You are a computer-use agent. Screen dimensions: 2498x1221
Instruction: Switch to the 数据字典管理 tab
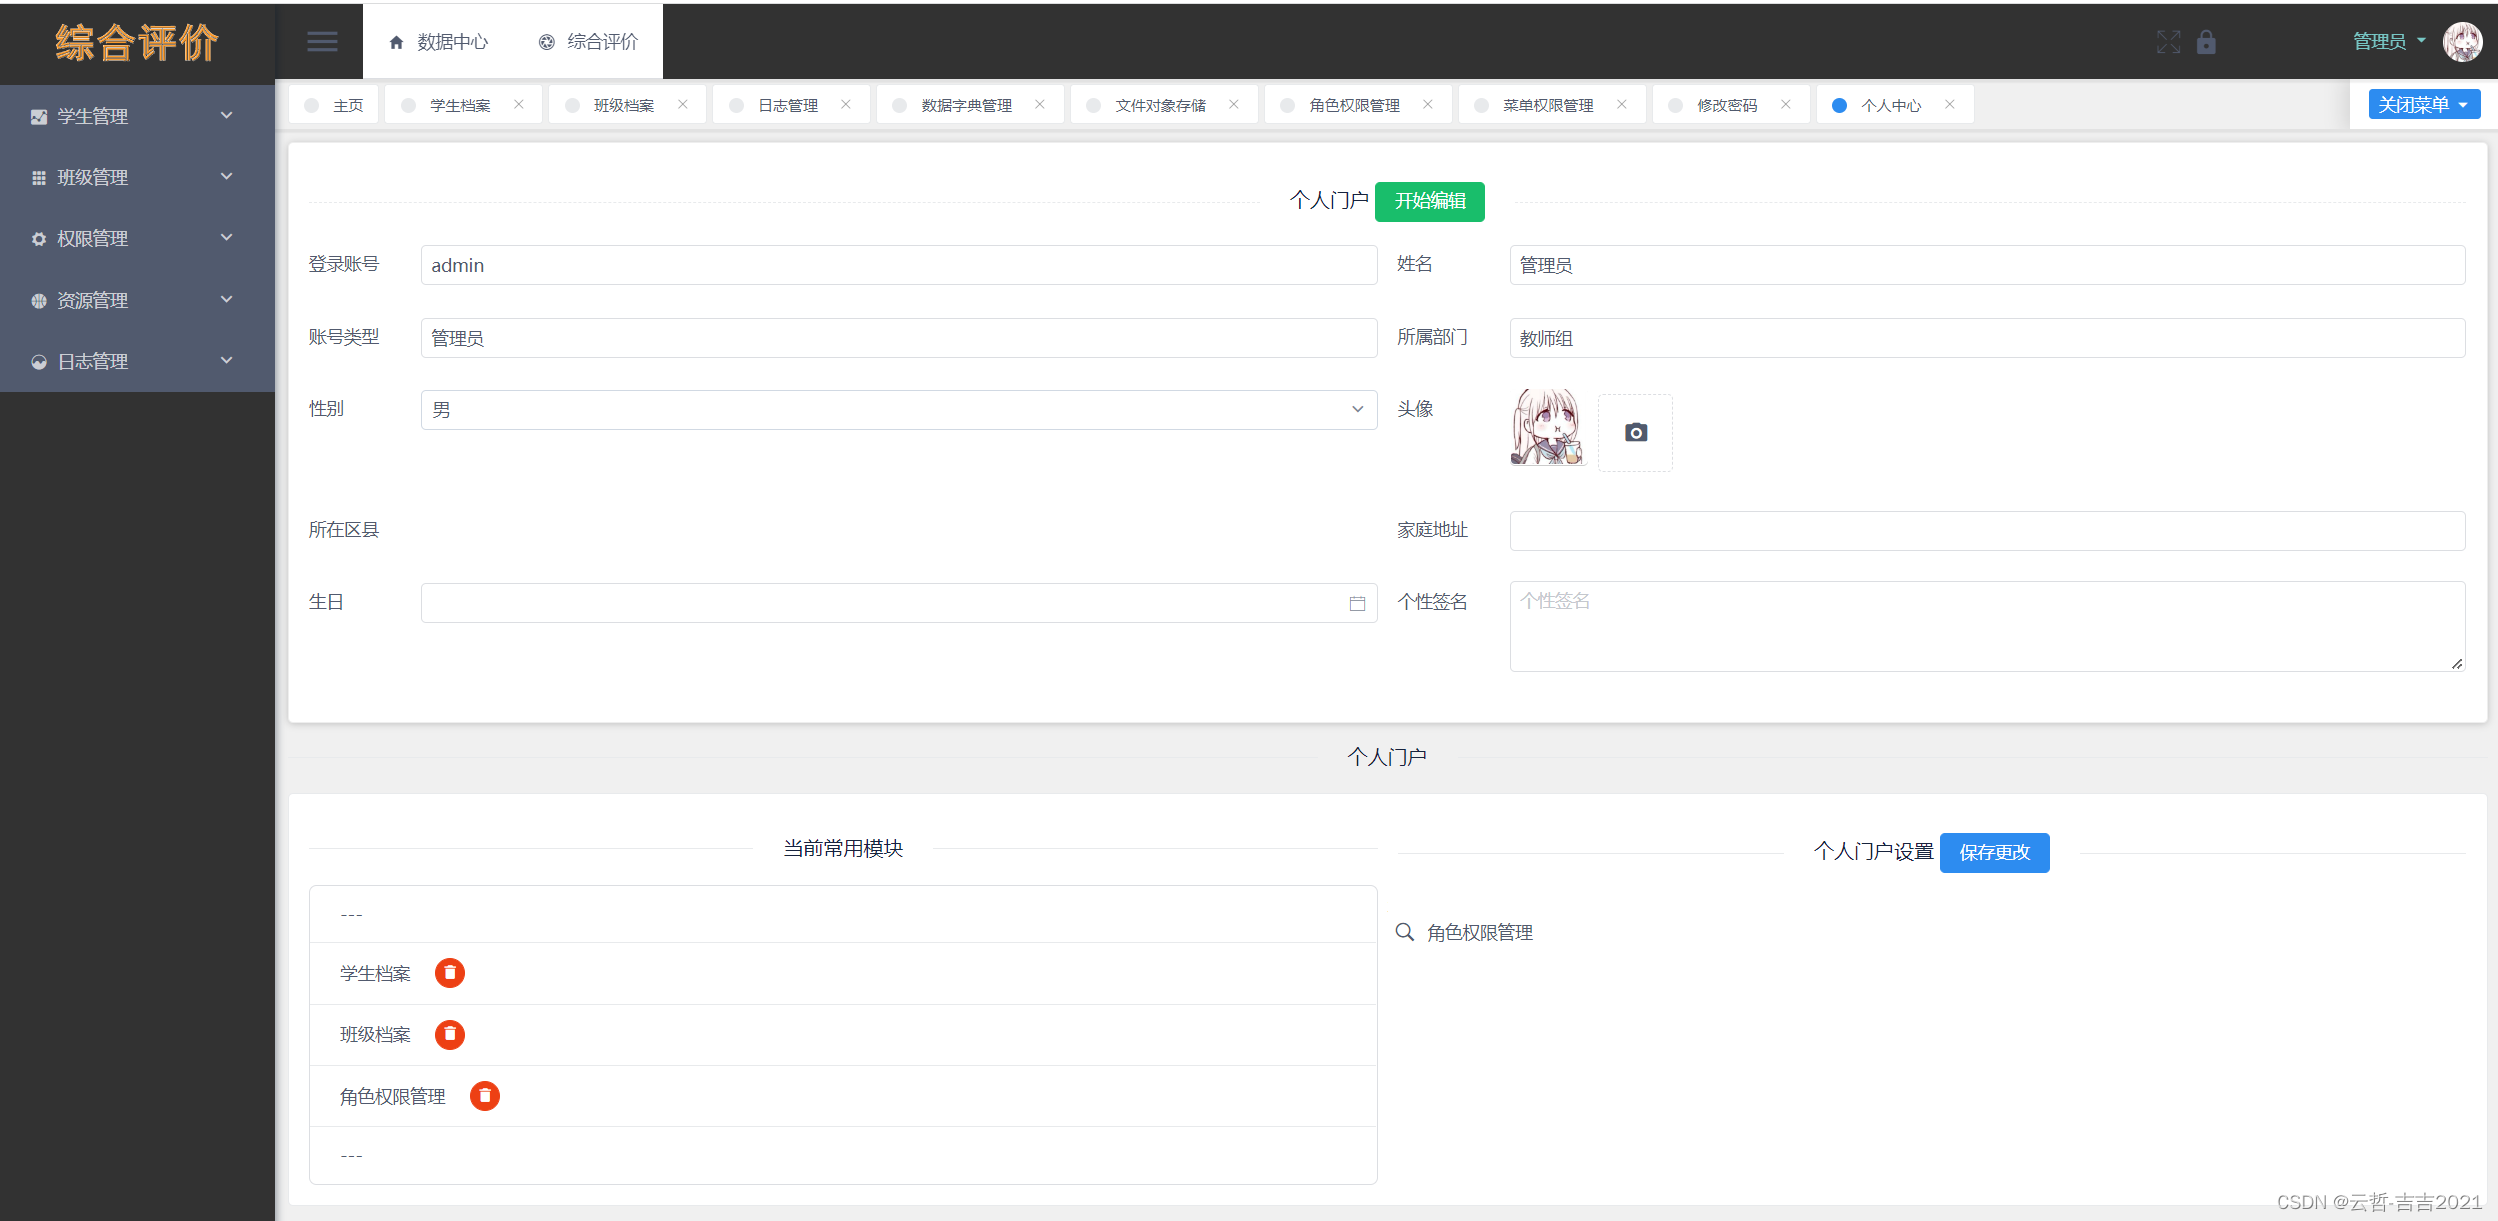964,104
